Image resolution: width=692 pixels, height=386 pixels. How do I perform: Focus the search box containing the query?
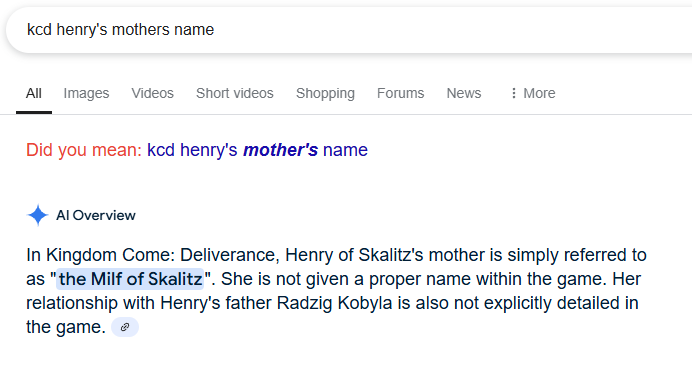349,30
